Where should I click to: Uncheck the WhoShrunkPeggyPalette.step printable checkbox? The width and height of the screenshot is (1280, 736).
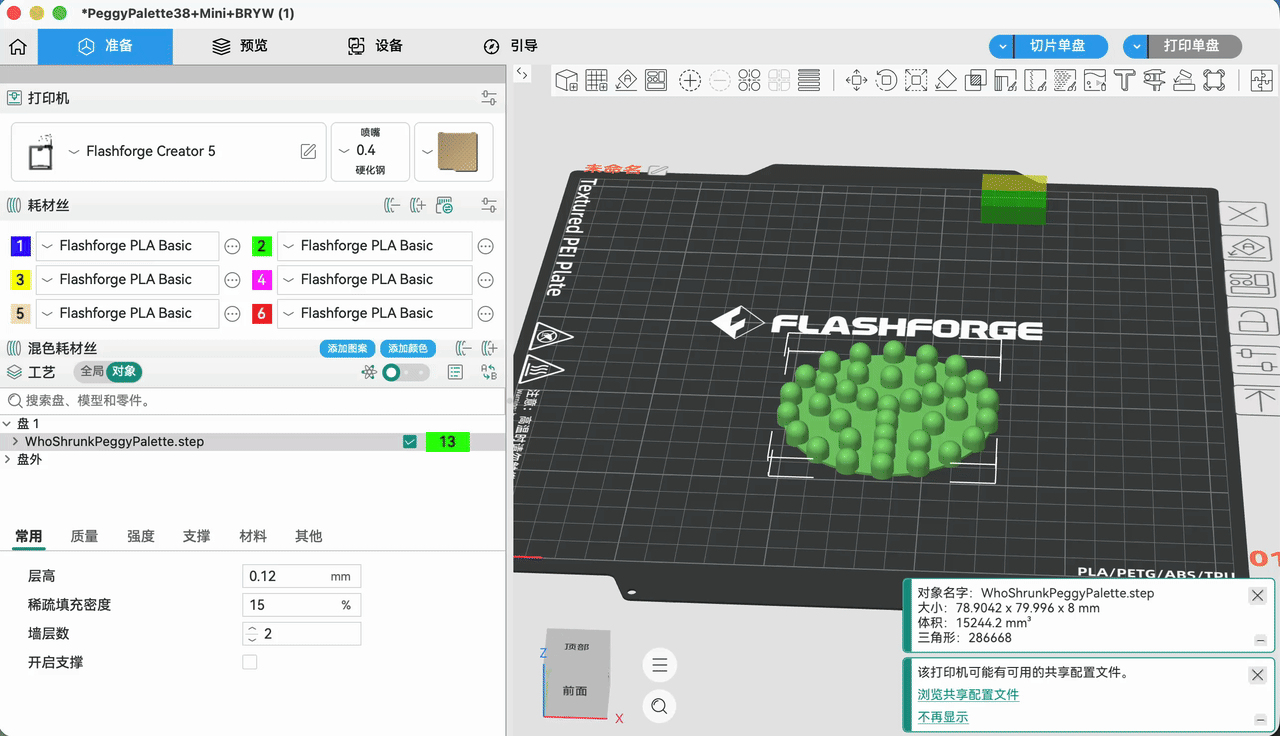(409, 441)
